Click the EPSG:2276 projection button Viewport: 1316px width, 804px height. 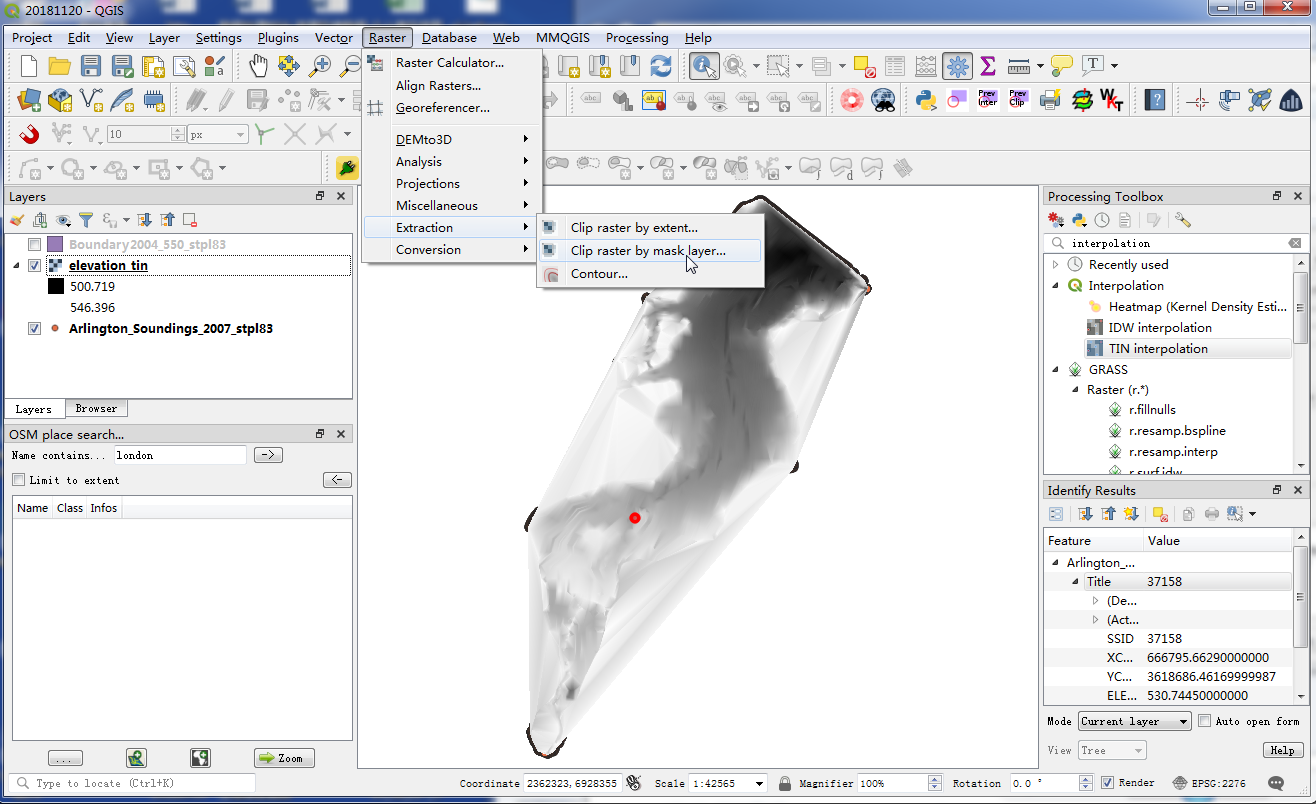1209,783
